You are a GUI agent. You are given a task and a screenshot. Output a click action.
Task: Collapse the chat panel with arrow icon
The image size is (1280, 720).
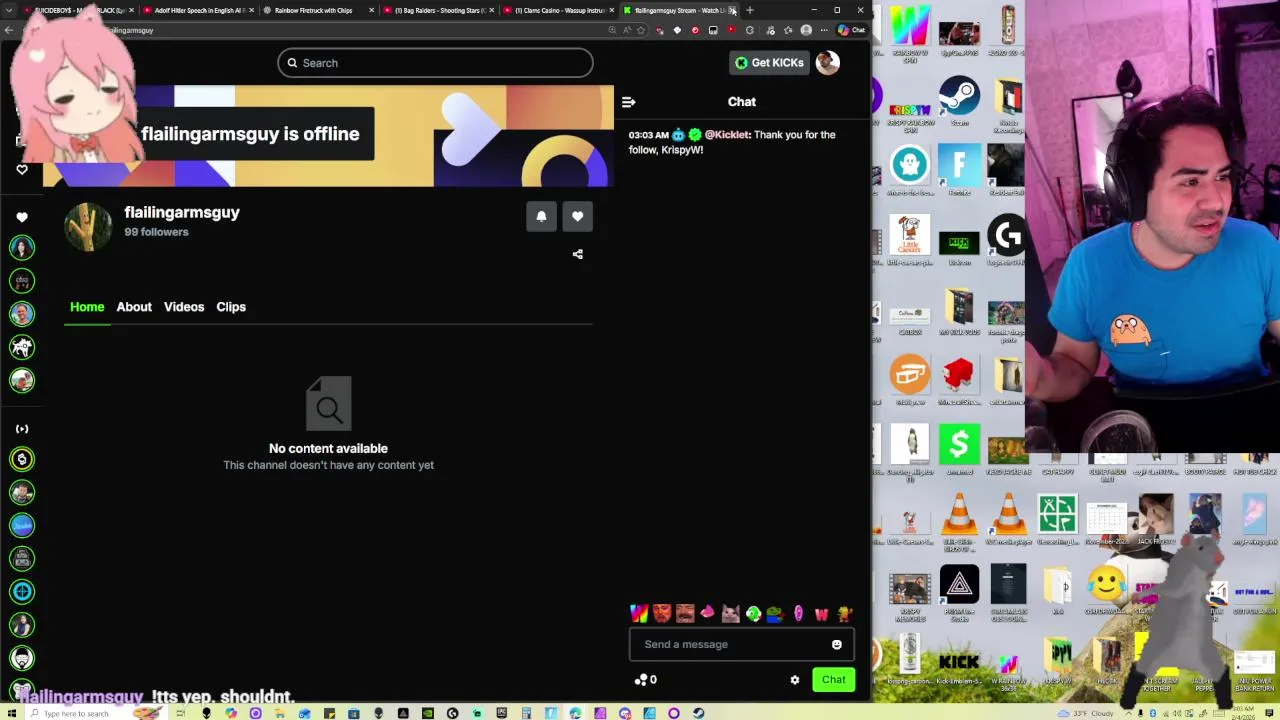[628, 102]
